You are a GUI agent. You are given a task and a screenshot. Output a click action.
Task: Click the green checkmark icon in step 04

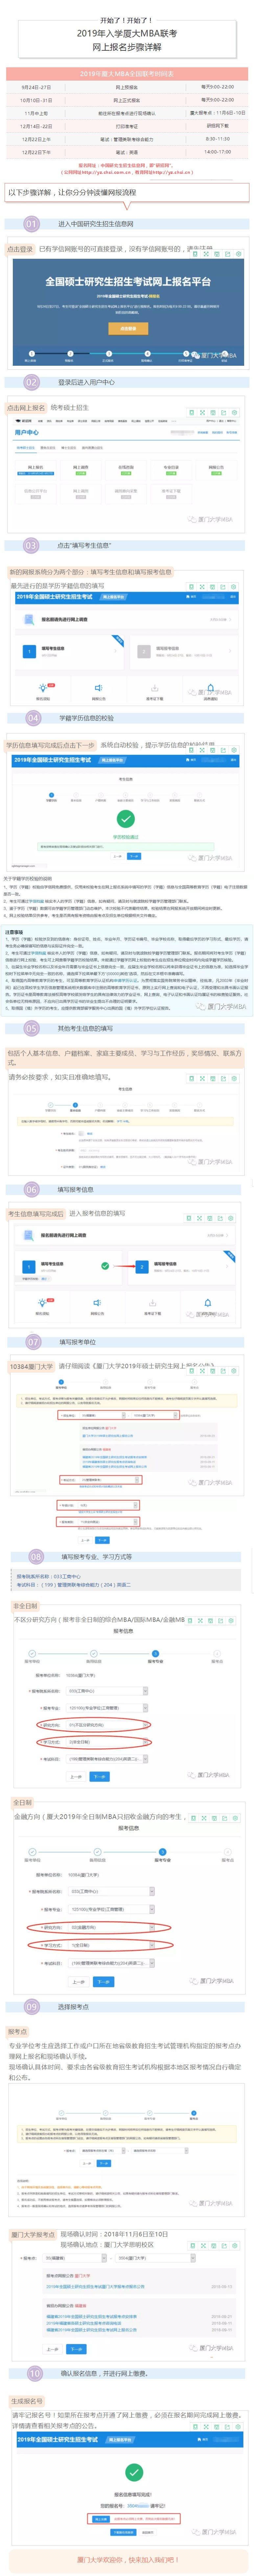coord(126,818)
